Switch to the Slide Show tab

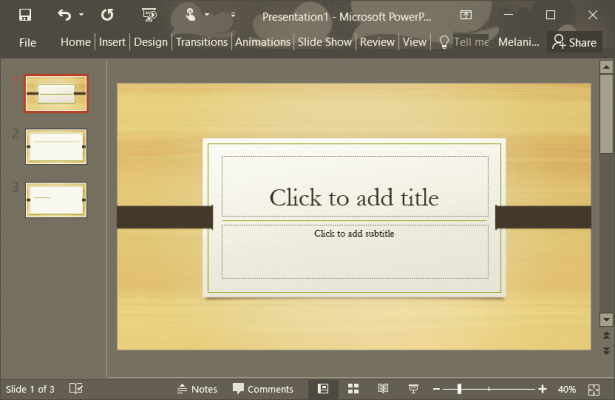click(325, 42)
